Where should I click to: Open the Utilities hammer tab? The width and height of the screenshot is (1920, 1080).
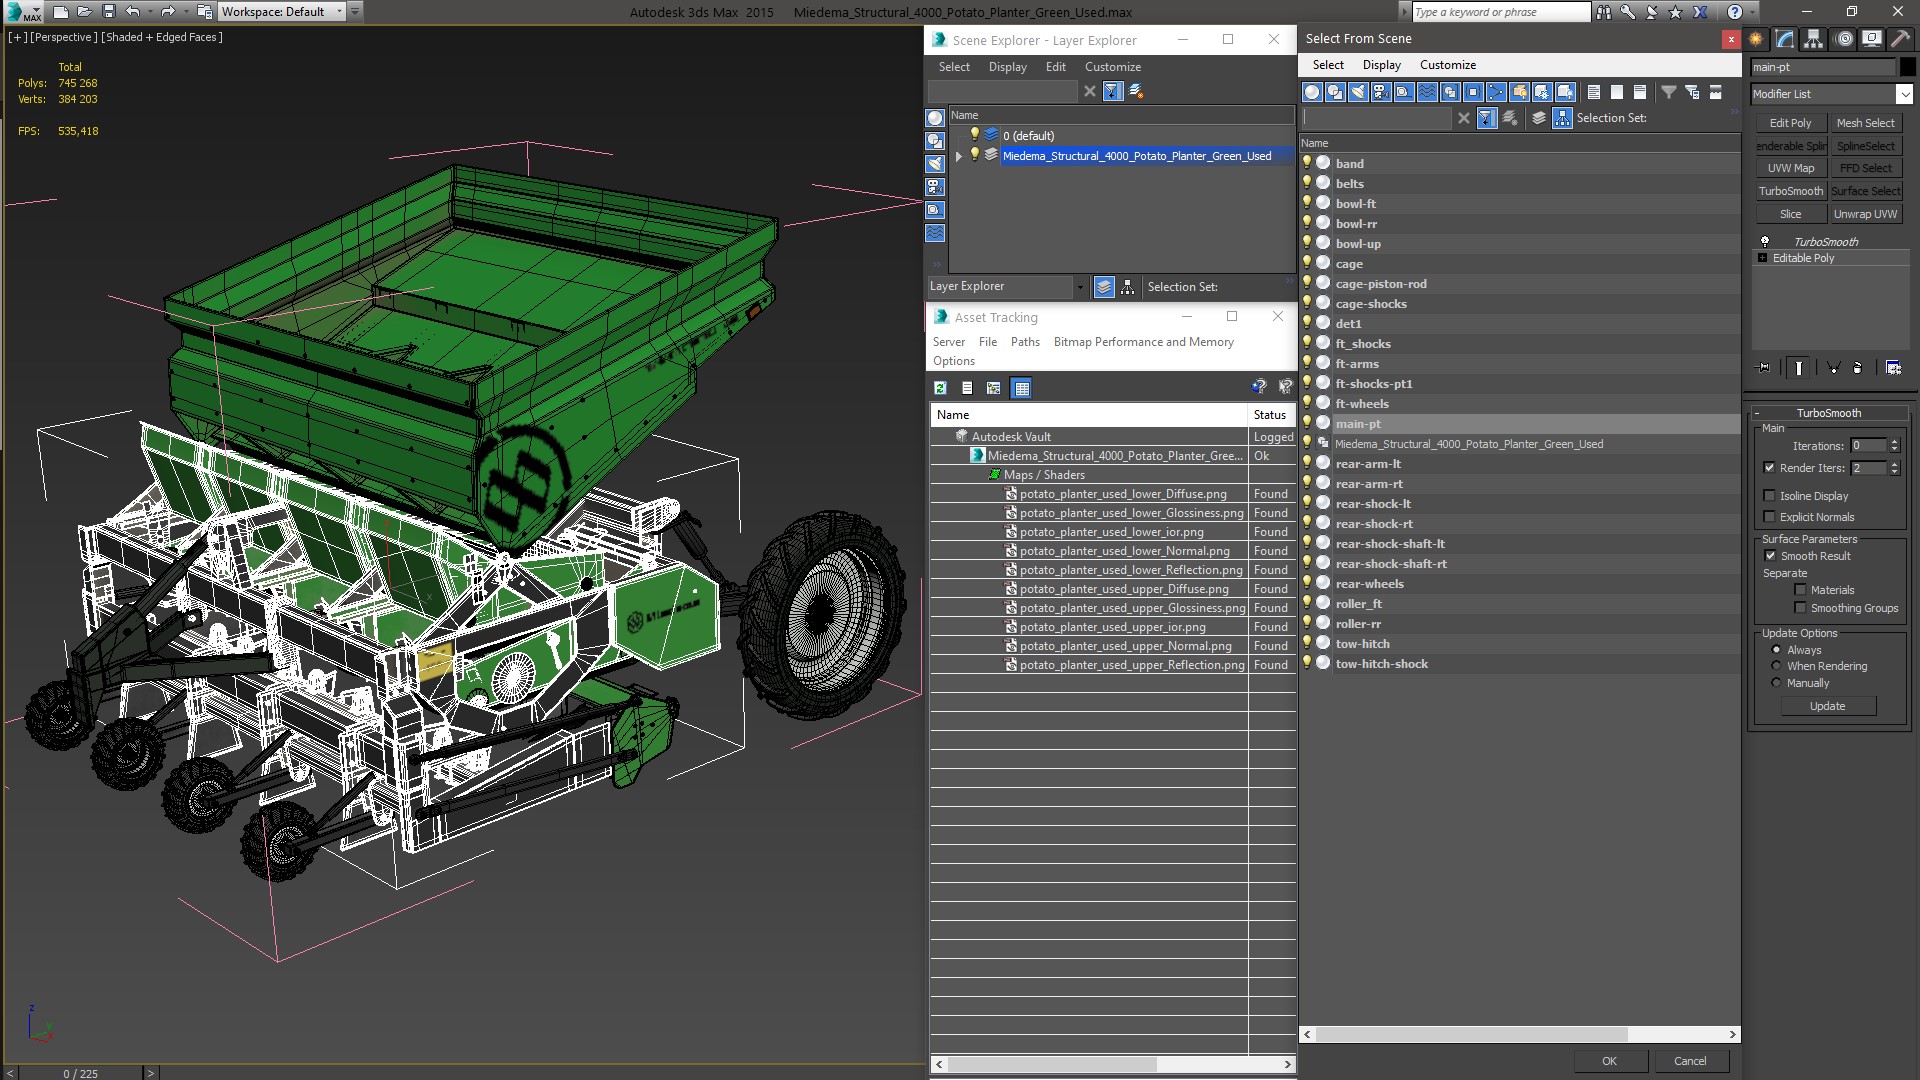click(x=1901, y=39)
